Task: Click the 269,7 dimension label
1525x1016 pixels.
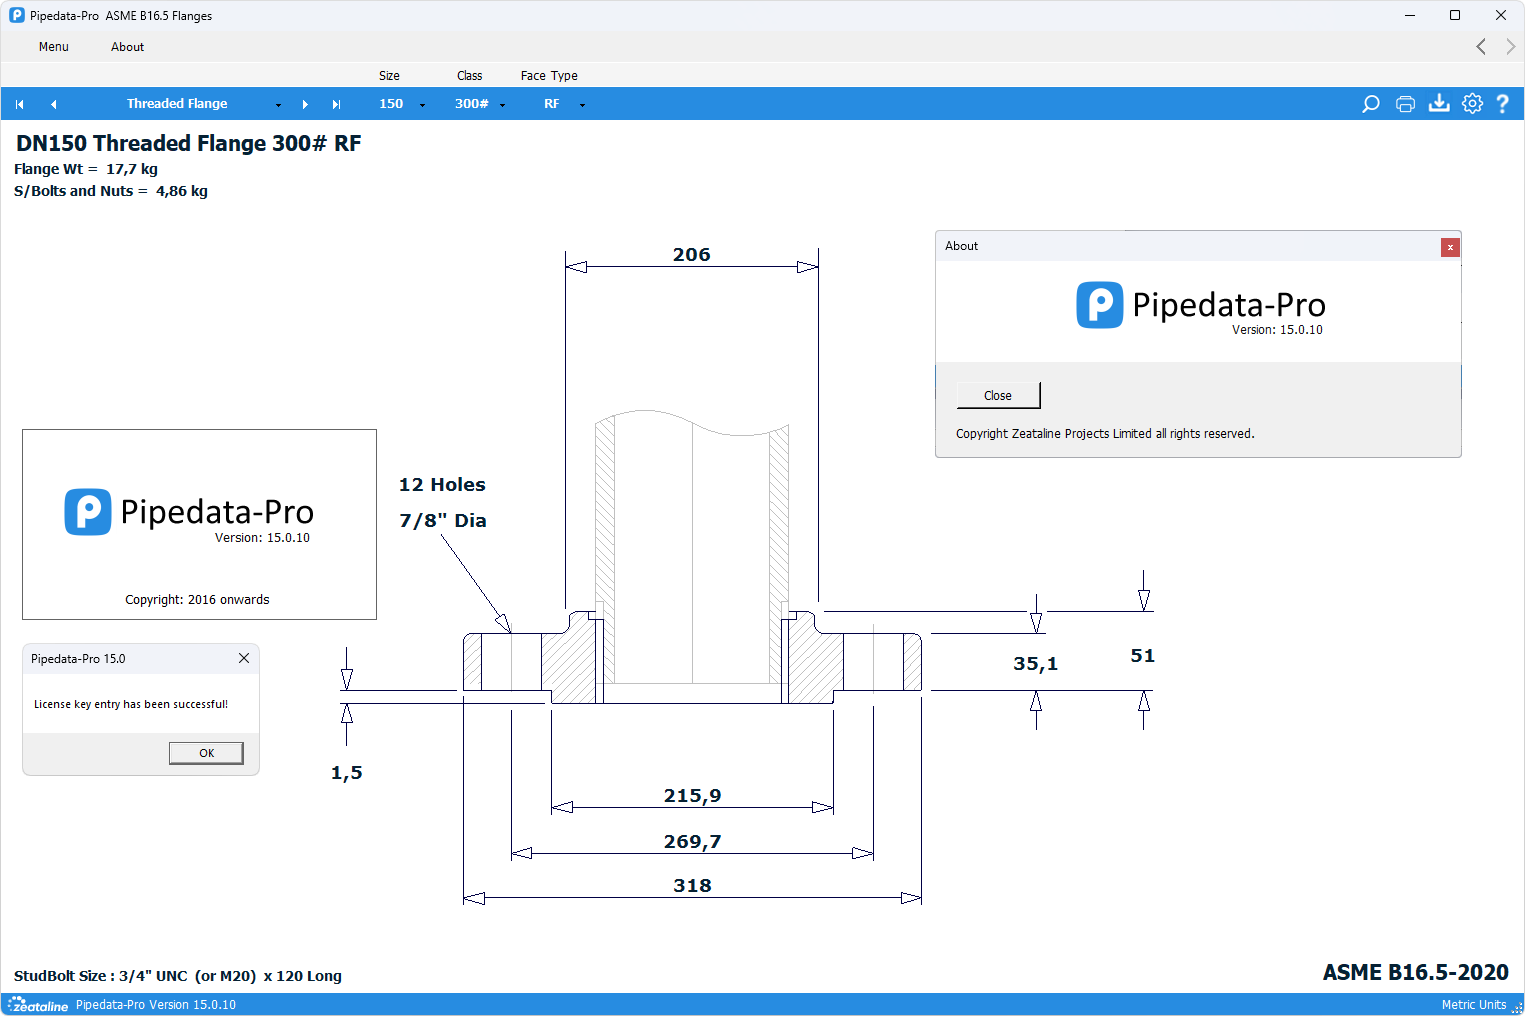Action: click(692, 841)
